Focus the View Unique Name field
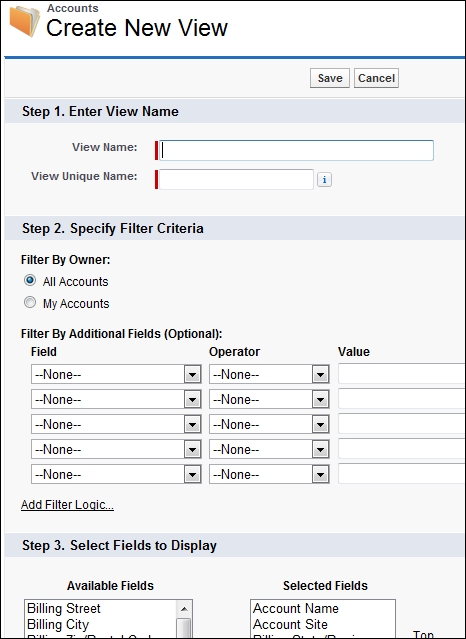Screen dimensions: 466x639 pos(236,179)
